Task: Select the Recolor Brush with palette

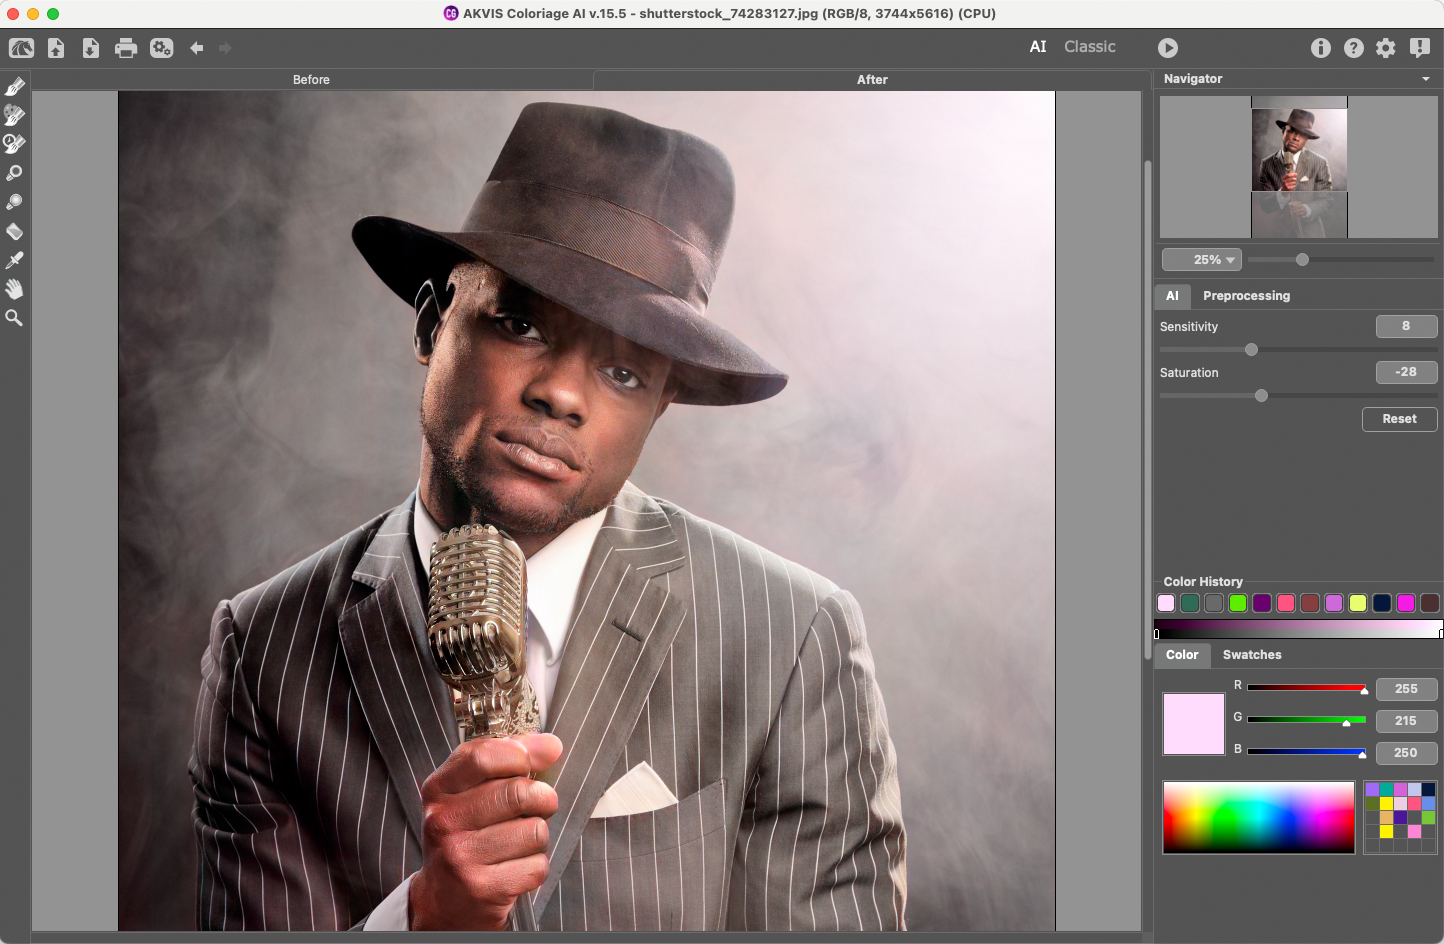Action: (x=14, y=116)
